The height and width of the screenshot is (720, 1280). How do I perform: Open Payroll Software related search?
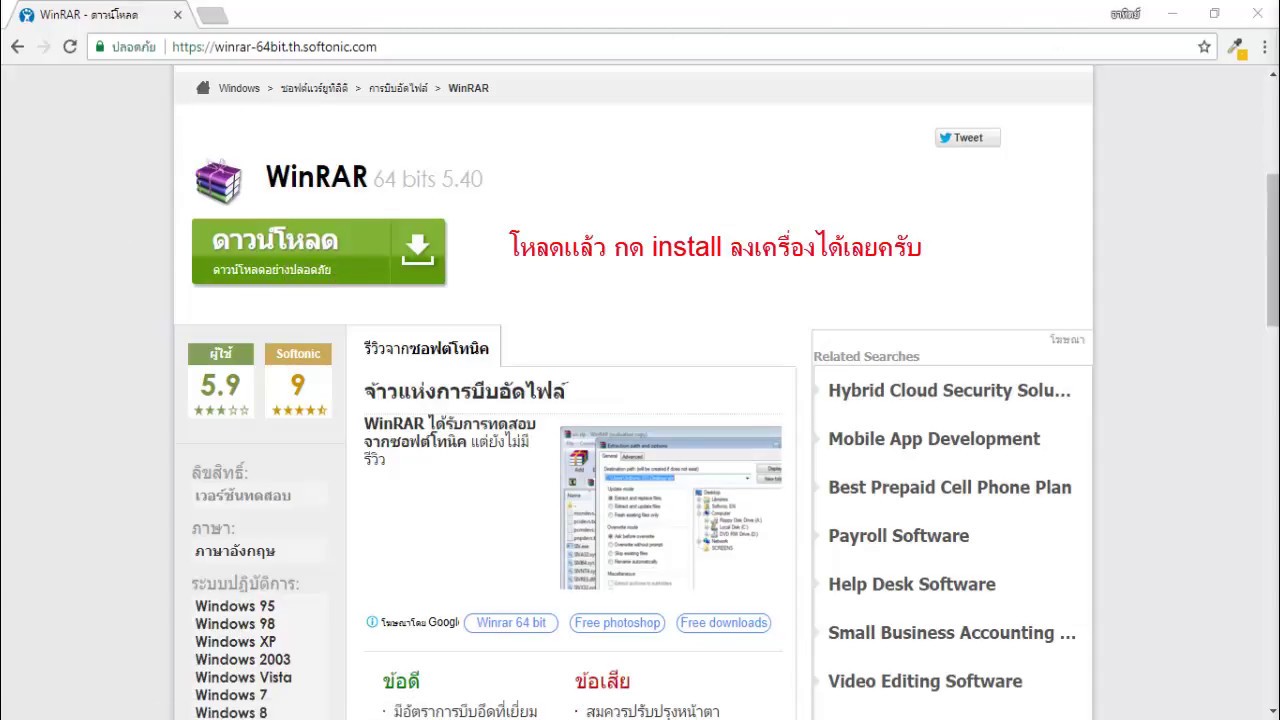coord(898,536)
